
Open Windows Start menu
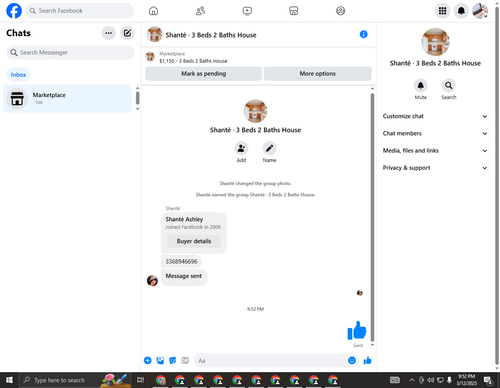[x=9, y=380]
